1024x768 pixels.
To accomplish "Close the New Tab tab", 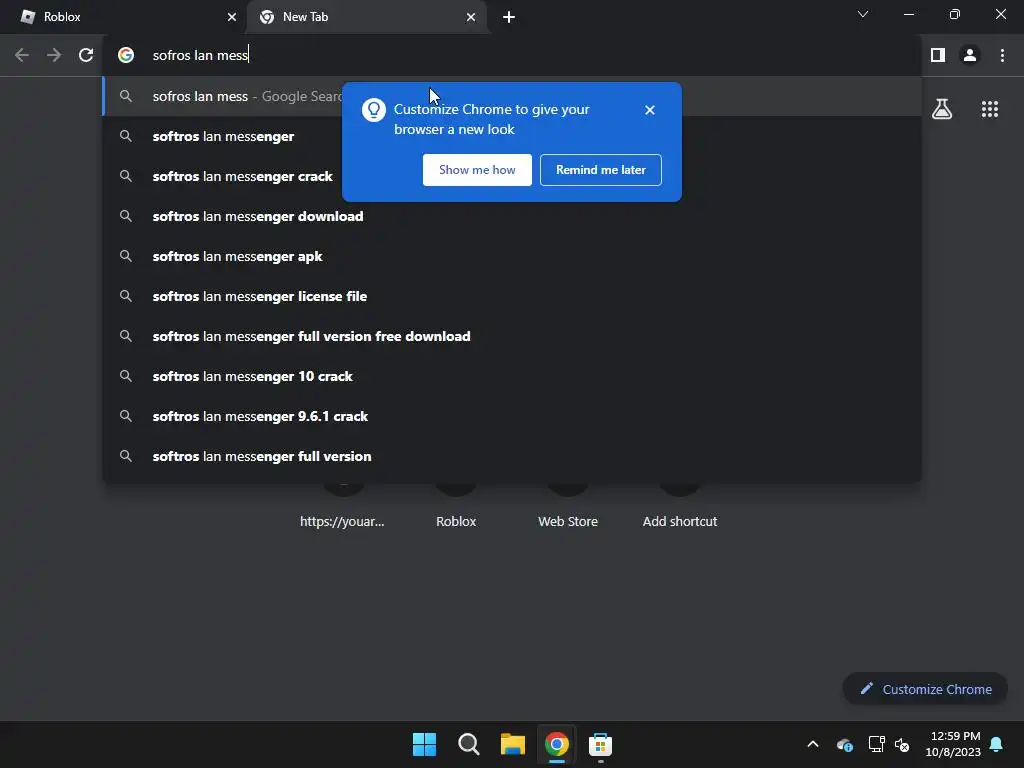I will coord(471,17).
